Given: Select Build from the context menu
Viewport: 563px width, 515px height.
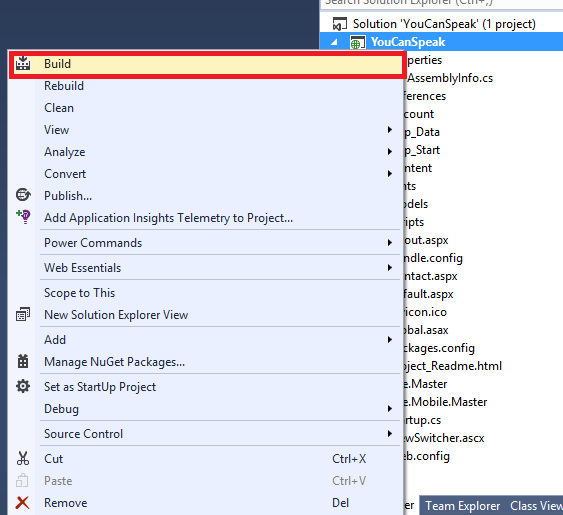Looking at the screenshot, I should (205, 64).
